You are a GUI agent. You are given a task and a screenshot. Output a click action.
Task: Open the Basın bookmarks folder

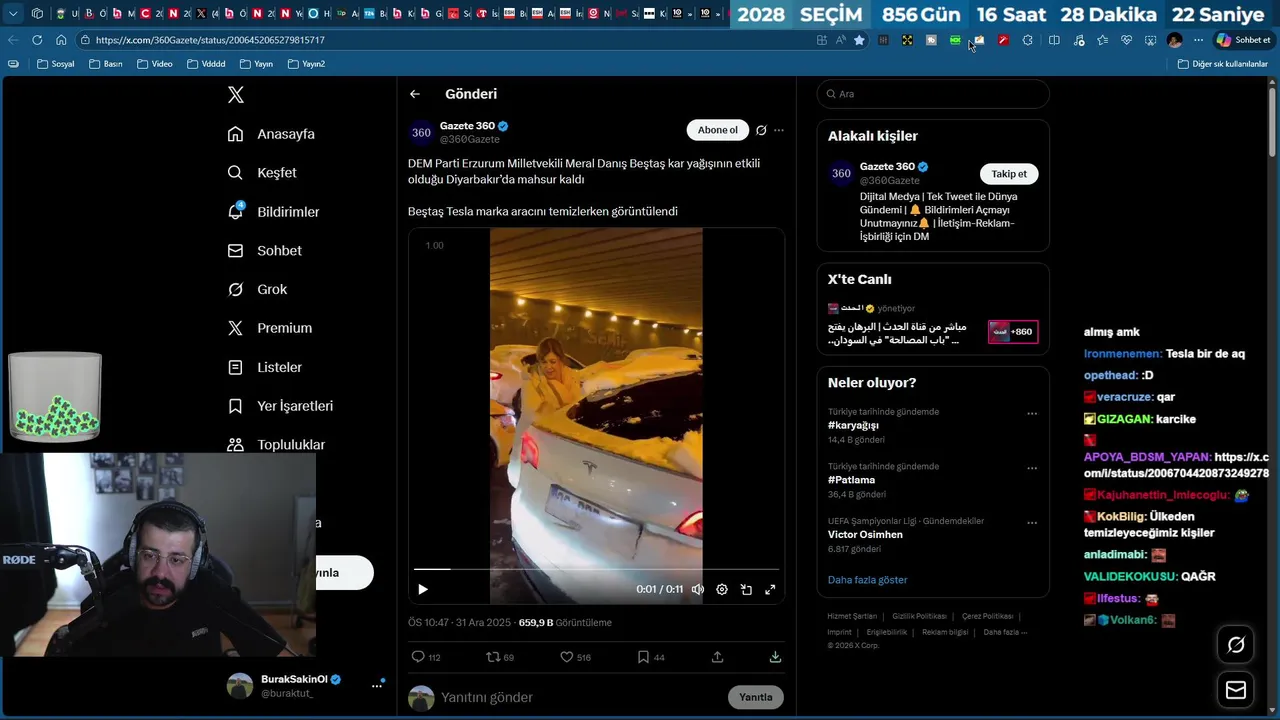pyautogui.click(x=106, y=64)
